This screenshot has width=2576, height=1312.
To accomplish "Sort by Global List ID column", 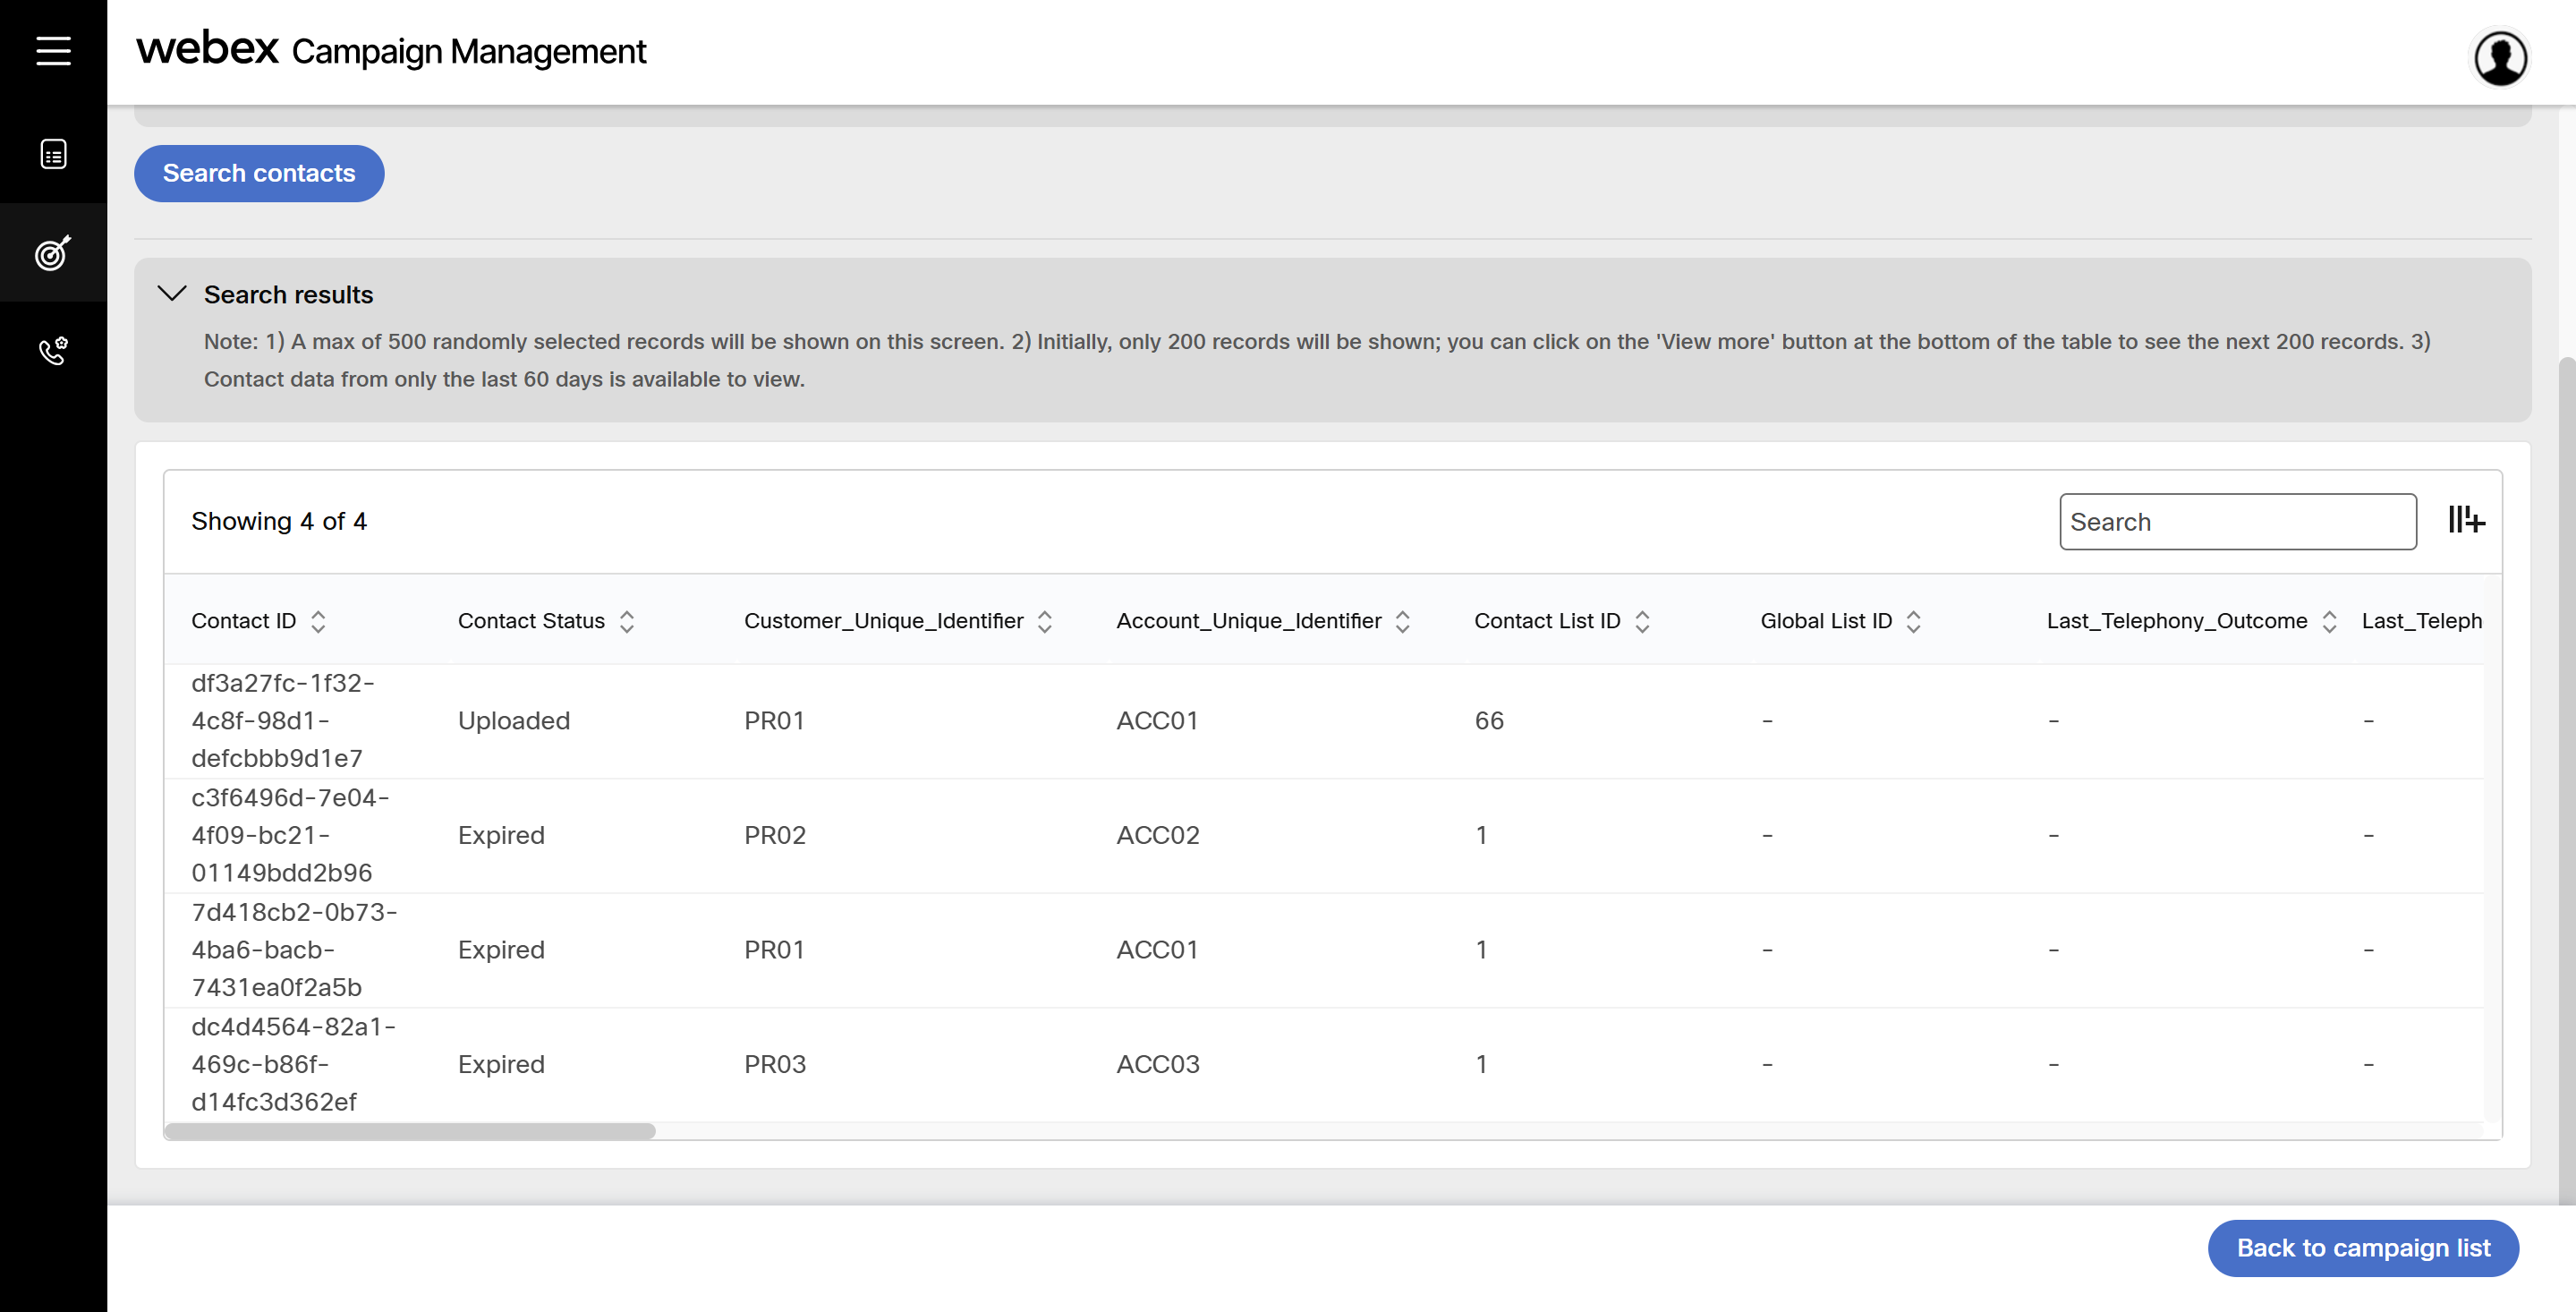I will tap(1914, 622).
